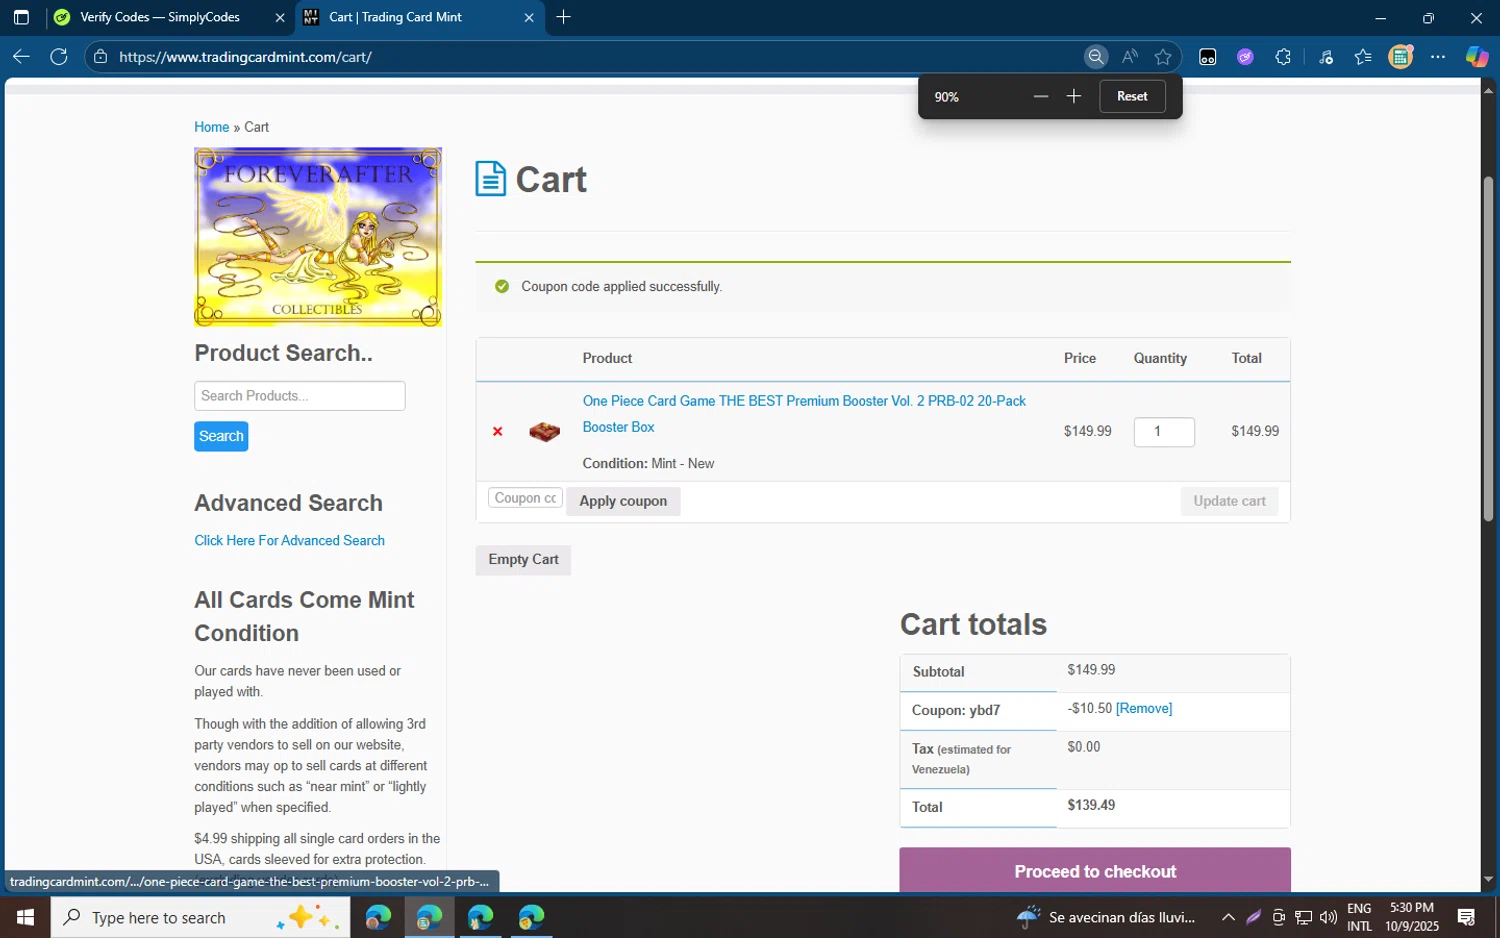Screen dimensions: 1500x938
Task: Open the tab actions menu icon
Action: pyautogui.click(x=21, y=17)
